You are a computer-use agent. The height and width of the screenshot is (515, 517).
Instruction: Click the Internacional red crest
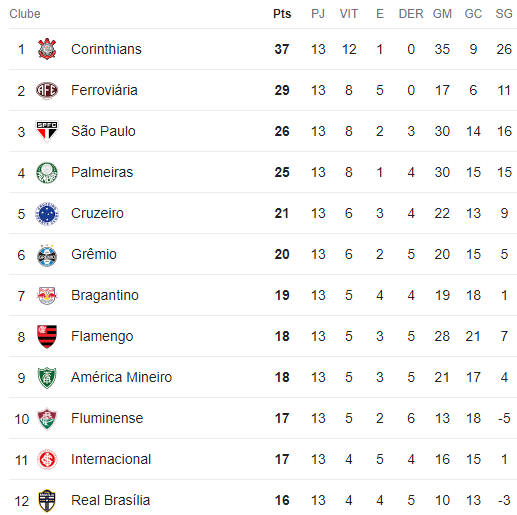coord(47,460)
